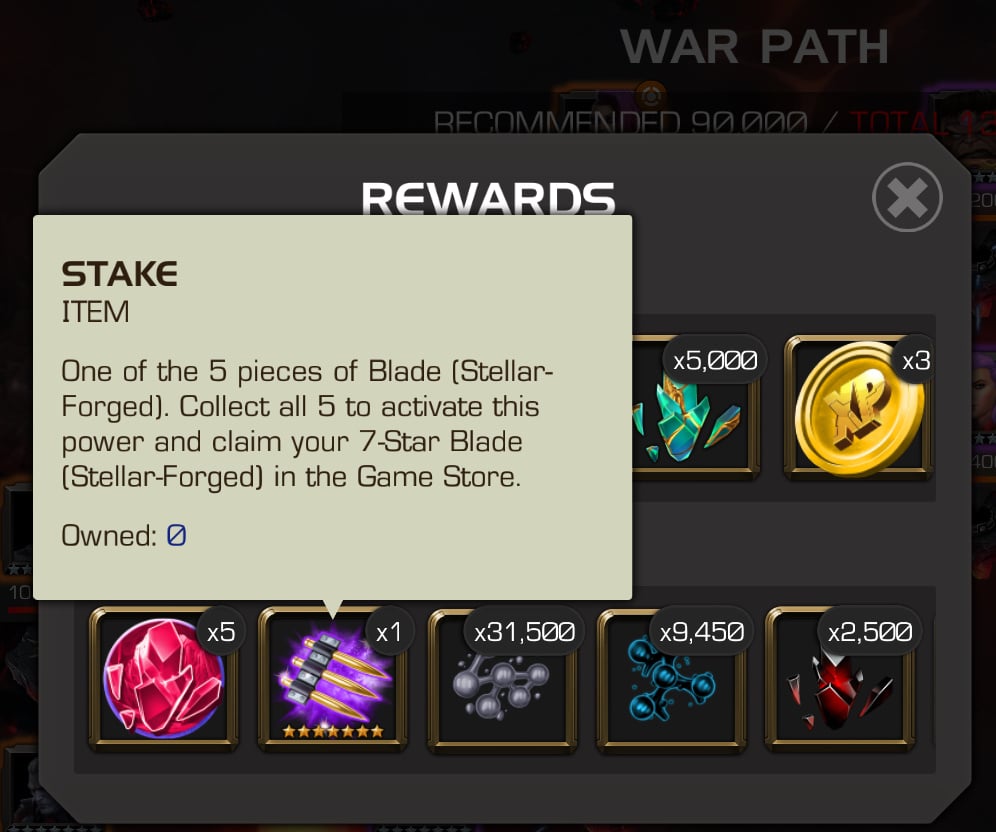Screen dimensions: 996x832
Task: Tap the x31,500 quantity label
Action: tap(524, 632)
